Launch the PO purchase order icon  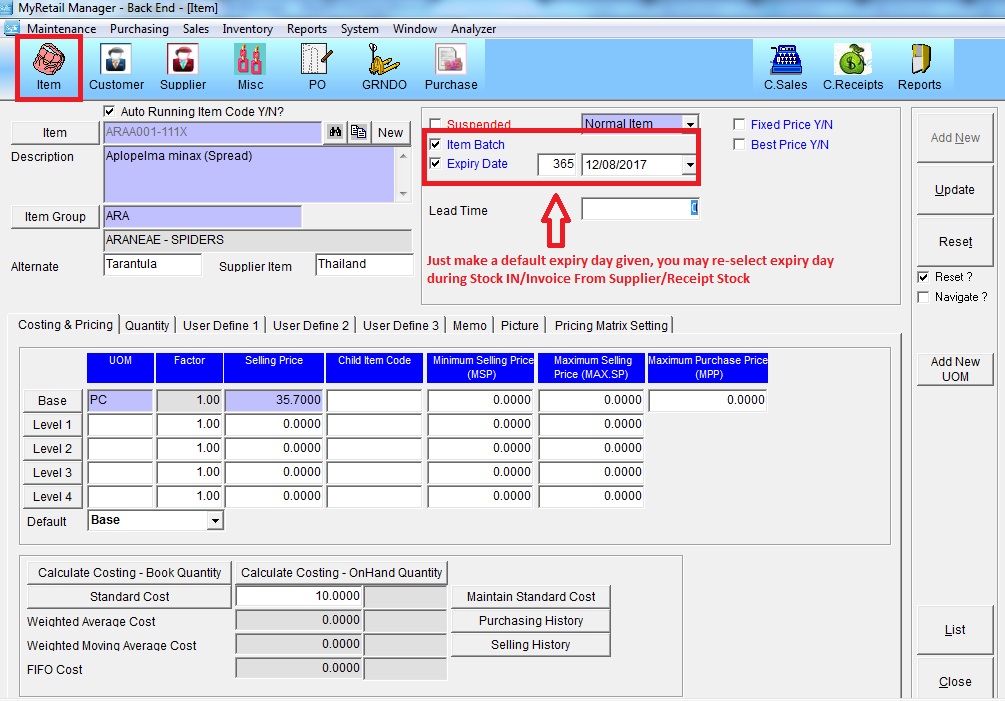(316, 66)
